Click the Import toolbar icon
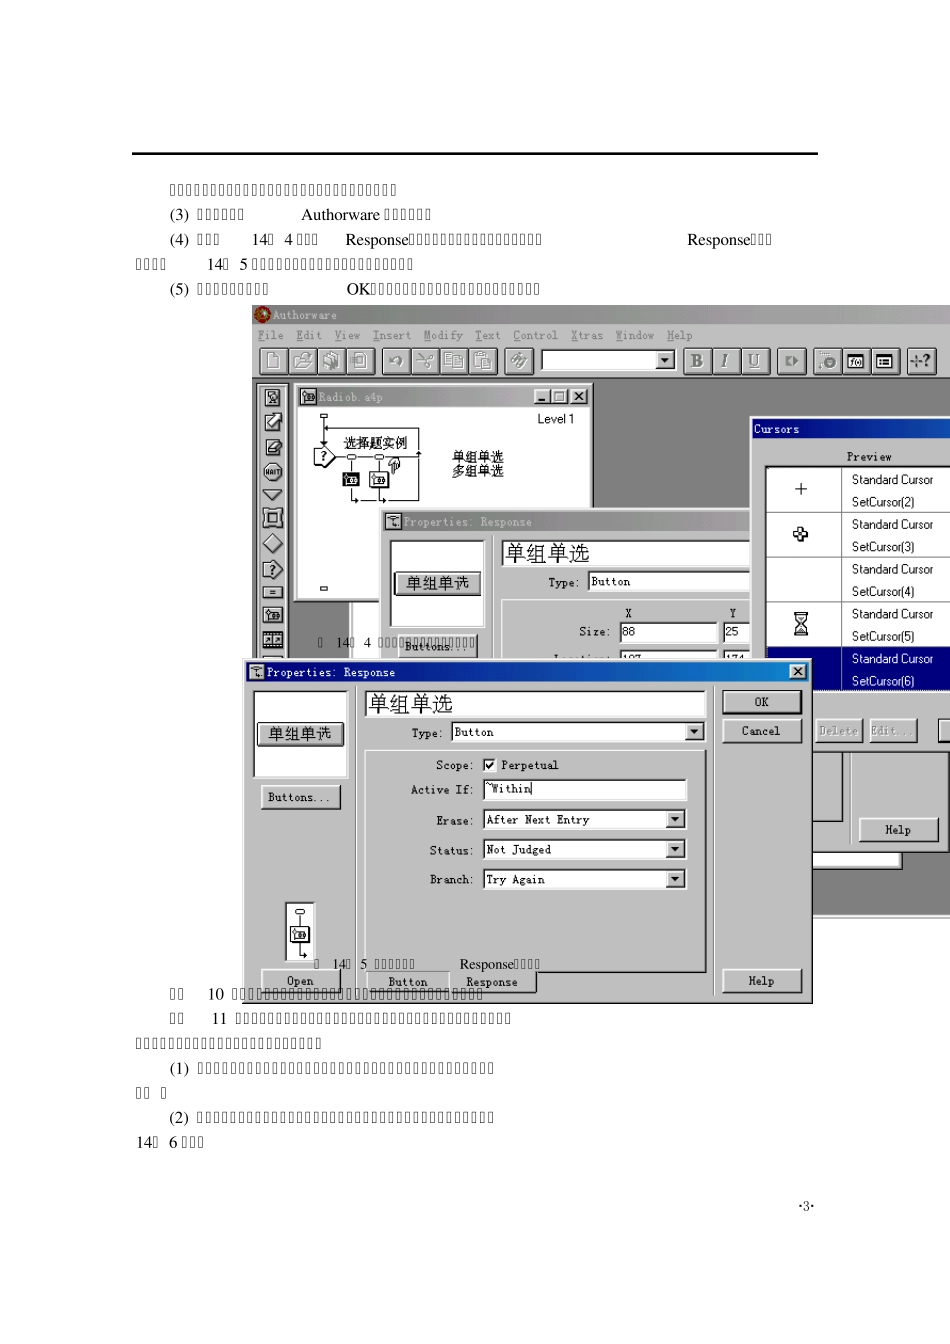The image size is (950, 1344). [360, 361]
